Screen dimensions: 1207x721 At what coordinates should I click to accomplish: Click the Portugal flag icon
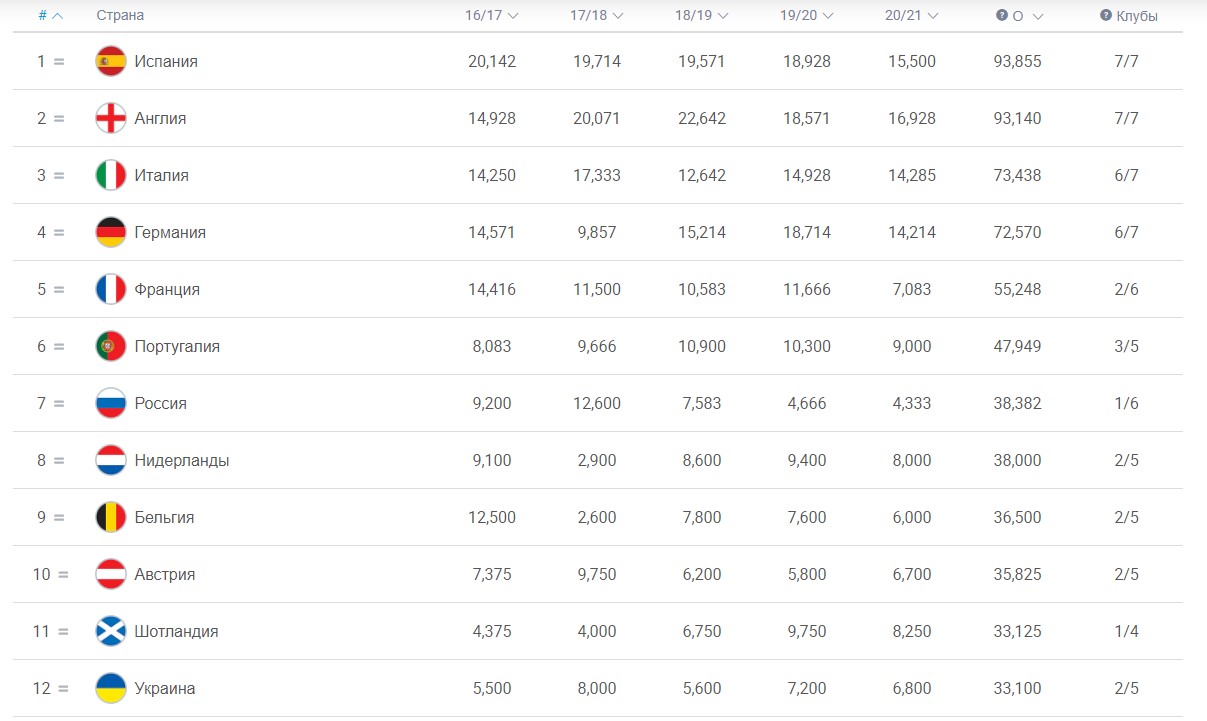[x=110, y=346]
